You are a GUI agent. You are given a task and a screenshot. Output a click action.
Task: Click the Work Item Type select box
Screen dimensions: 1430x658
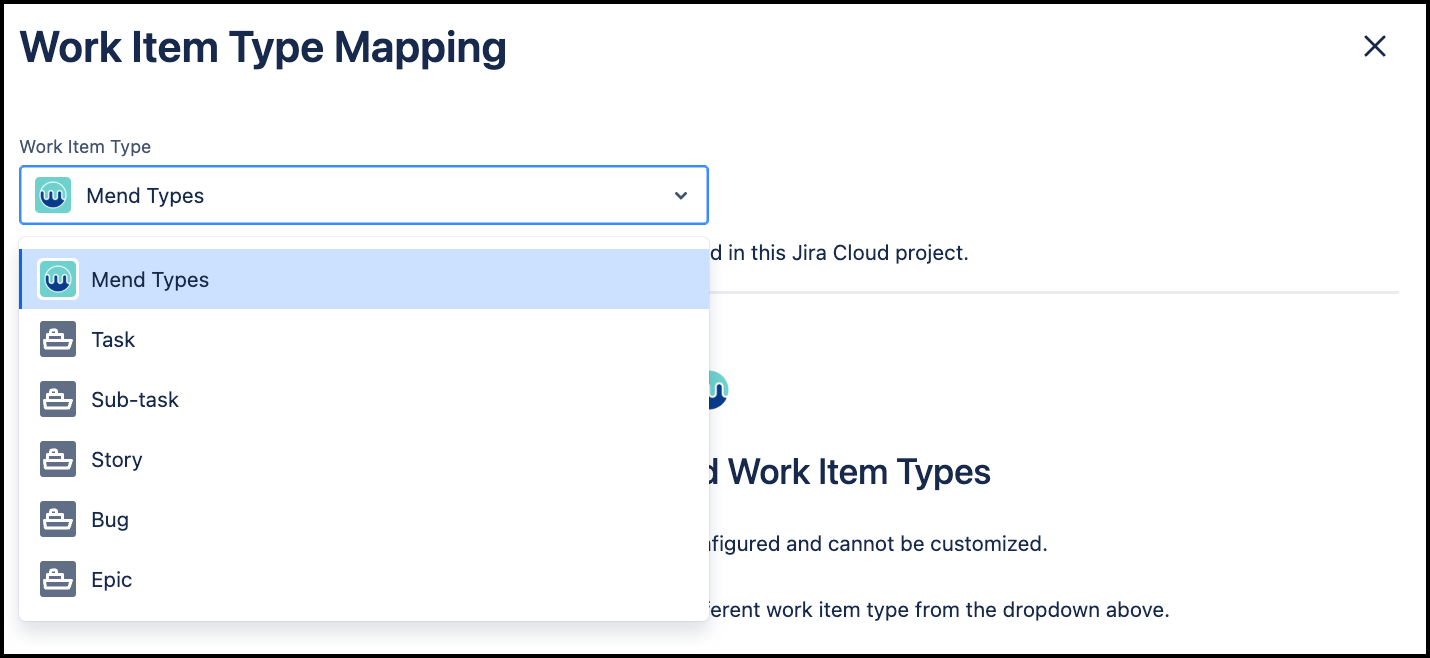point(364,195)
